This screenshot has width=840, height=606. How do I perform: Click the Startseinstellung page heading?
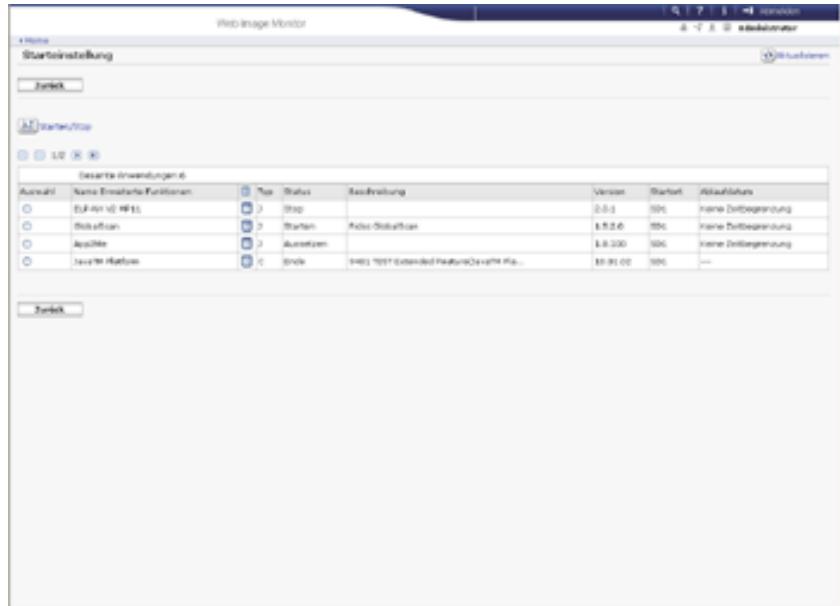68,55
